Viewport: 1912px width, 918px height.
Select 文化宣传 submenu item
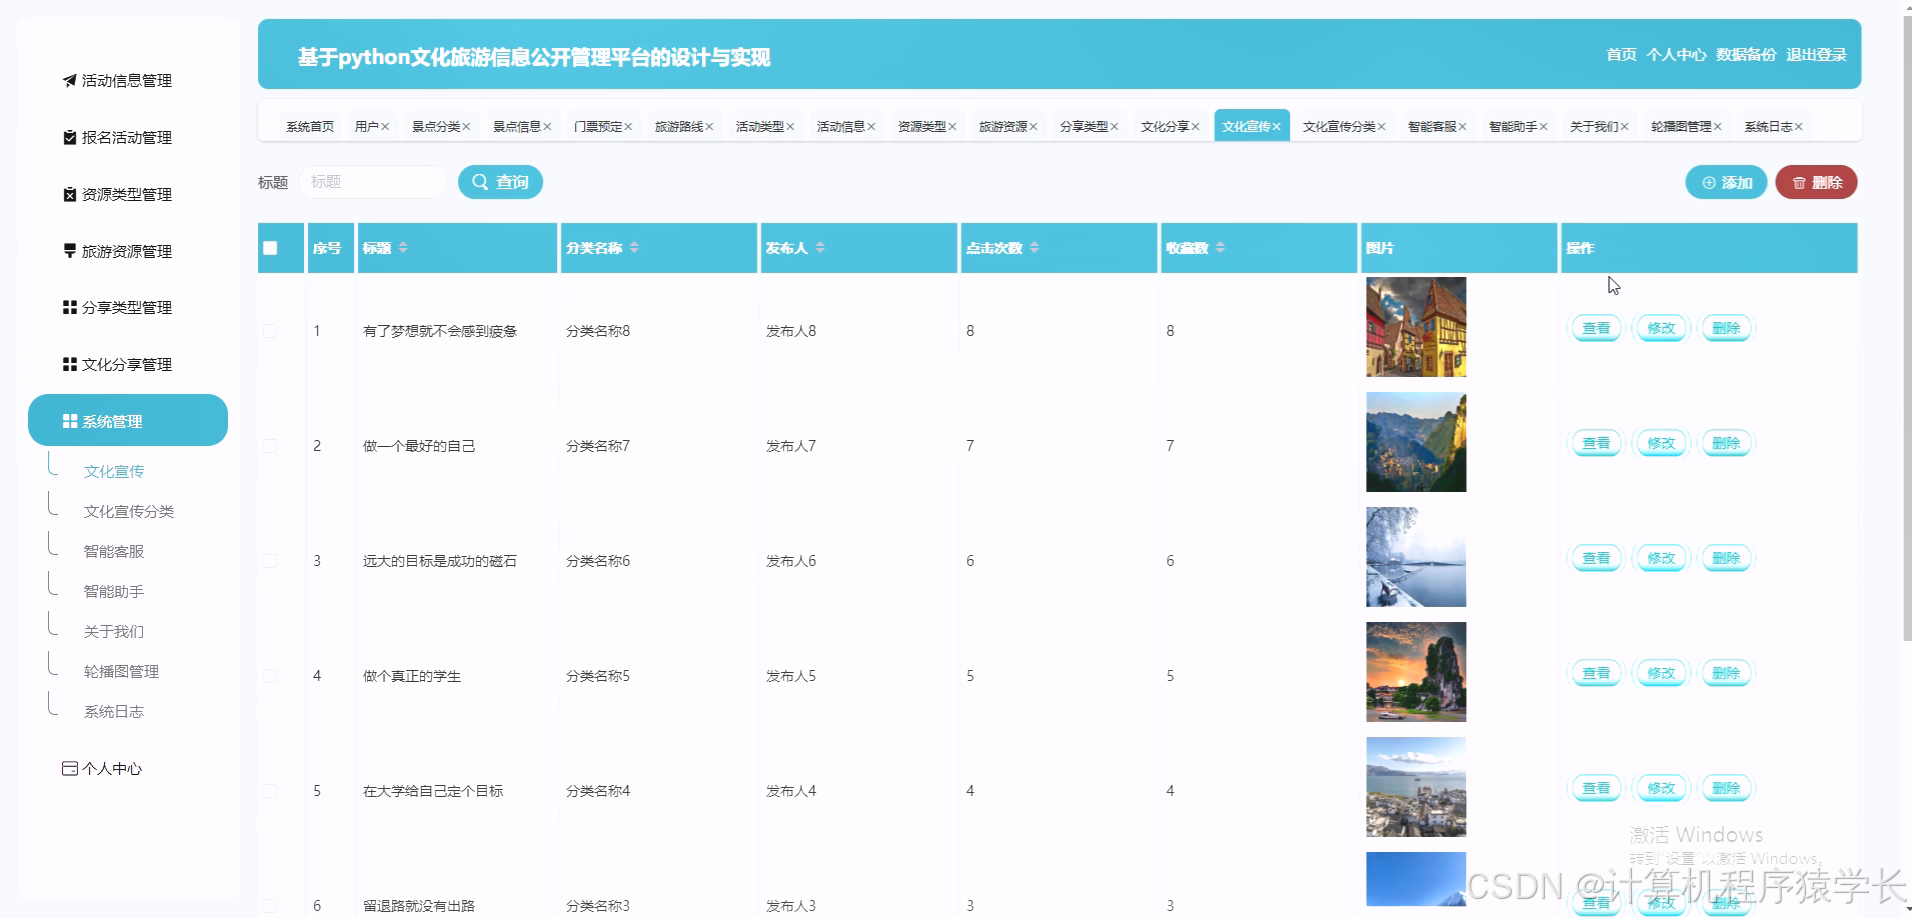pos(114,471)
